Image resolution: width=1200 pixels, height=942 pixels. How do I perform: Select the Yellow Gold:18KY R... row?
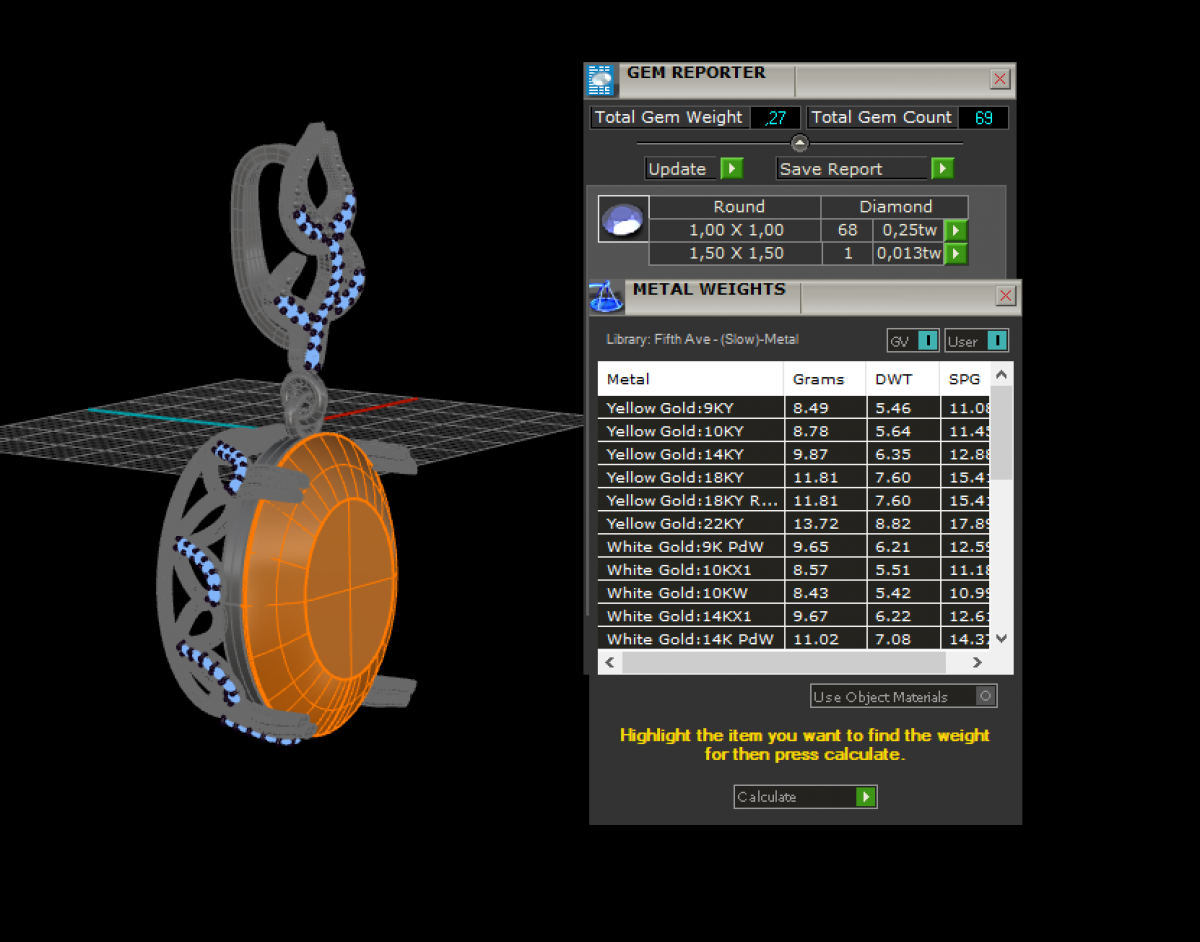795,500
